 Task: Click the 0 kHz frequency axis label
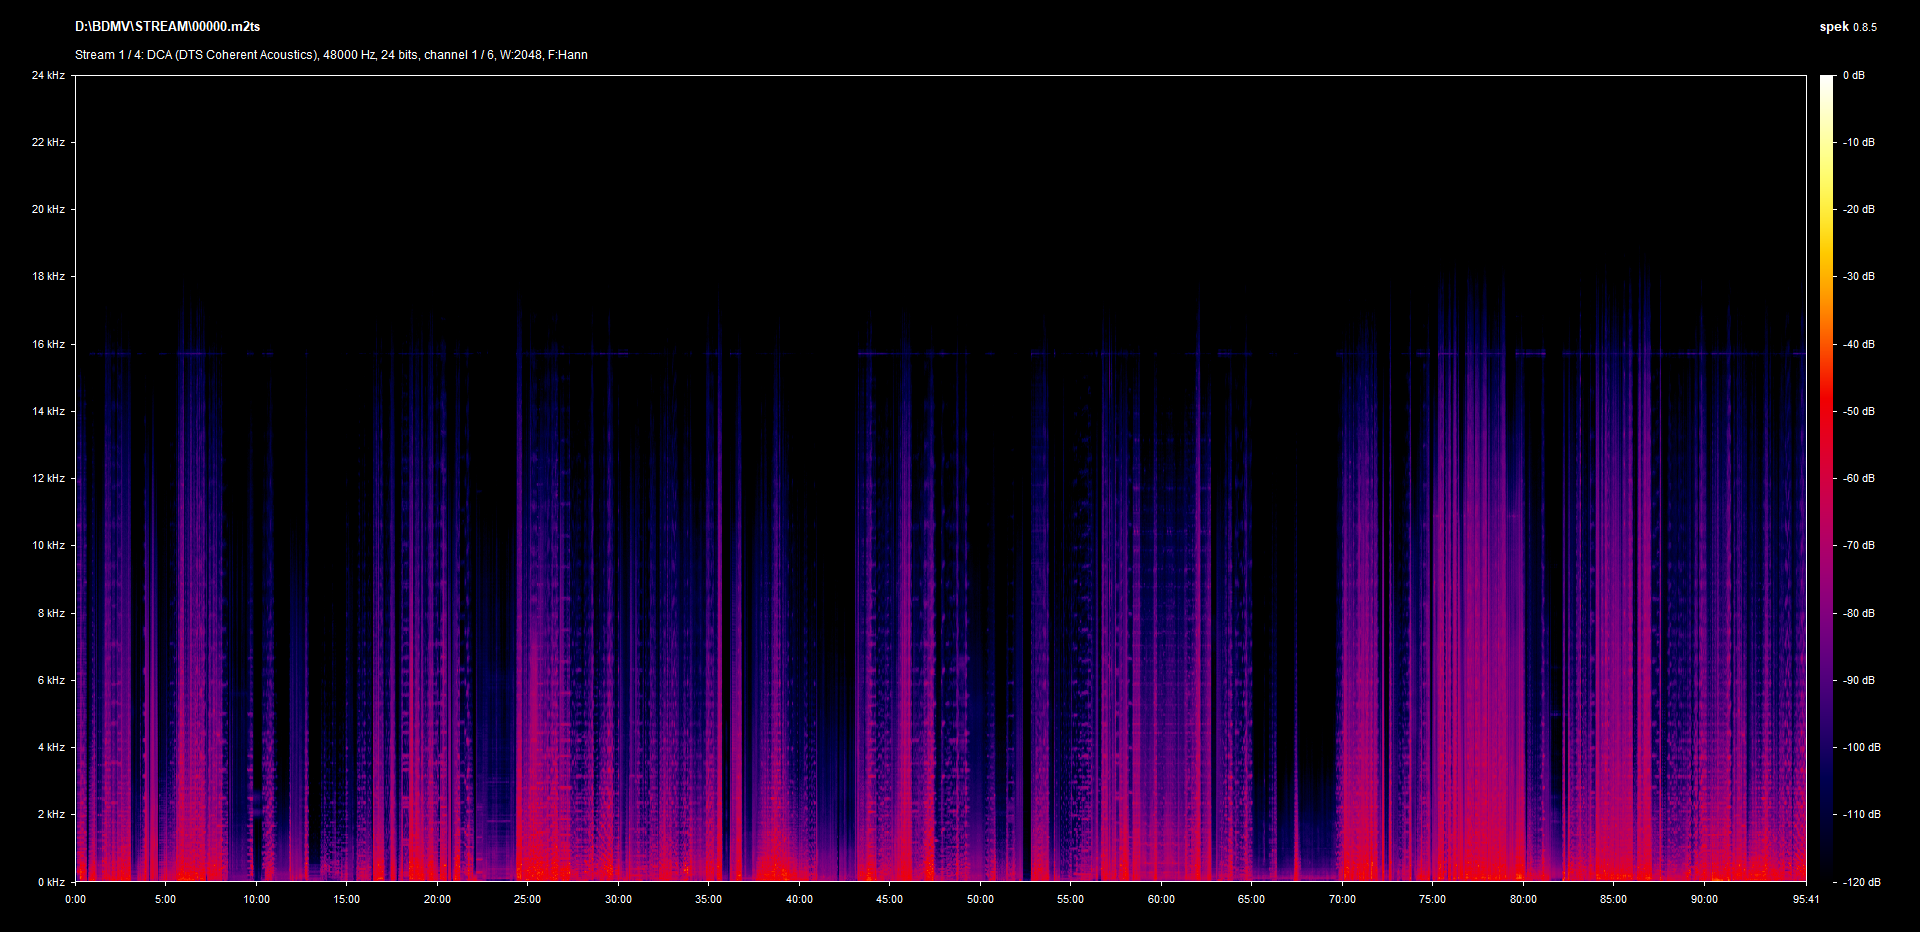pos(51,882)
